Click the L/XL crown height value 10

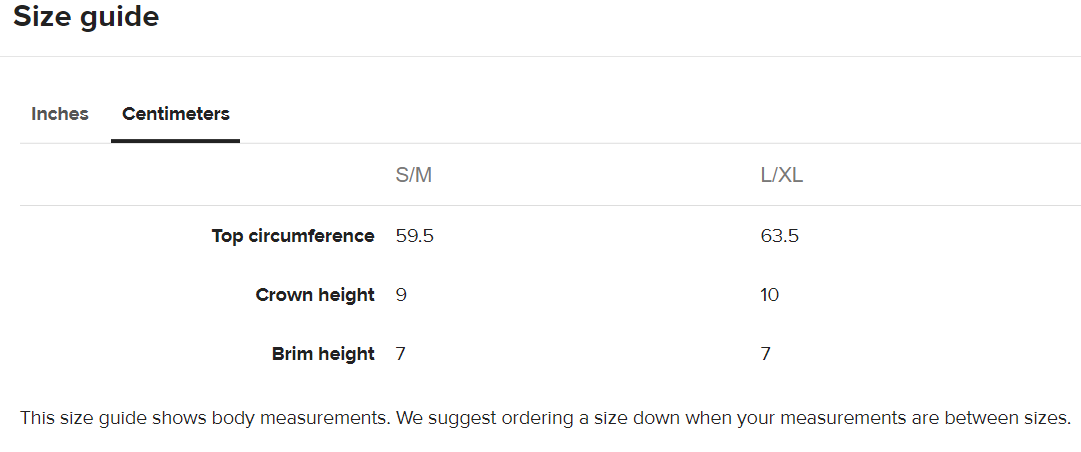coord(770,295)
